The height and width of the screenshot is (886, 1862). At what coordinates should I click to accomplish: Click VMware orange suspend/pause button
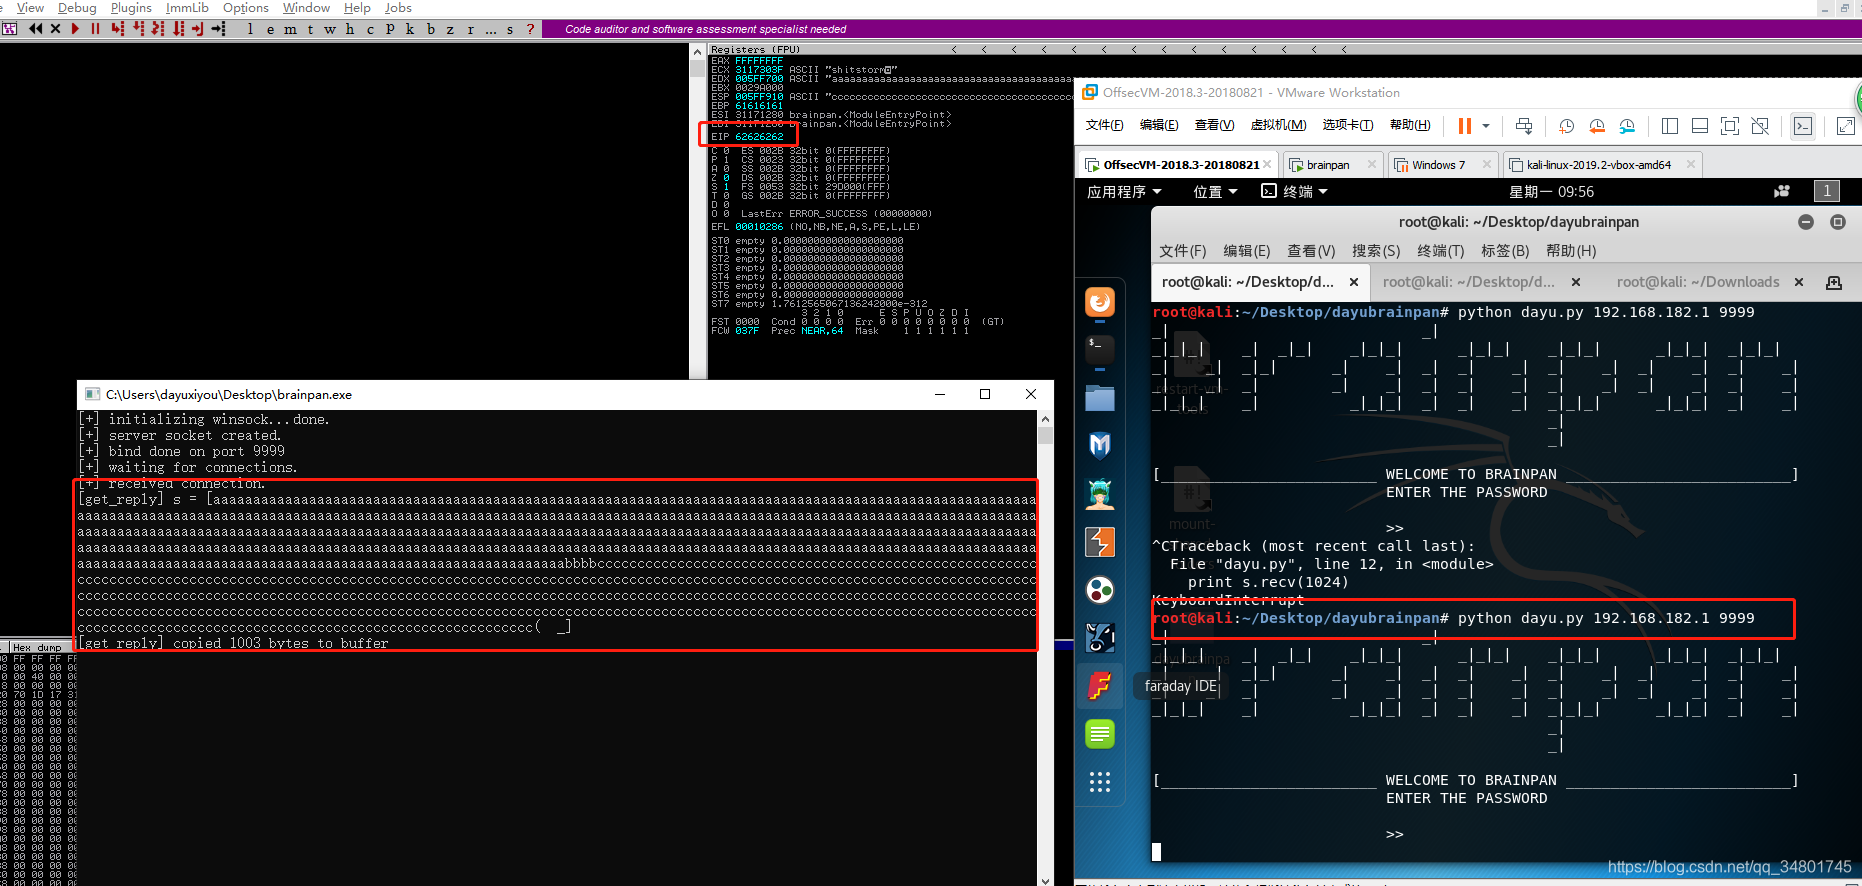coord(1465,126)
